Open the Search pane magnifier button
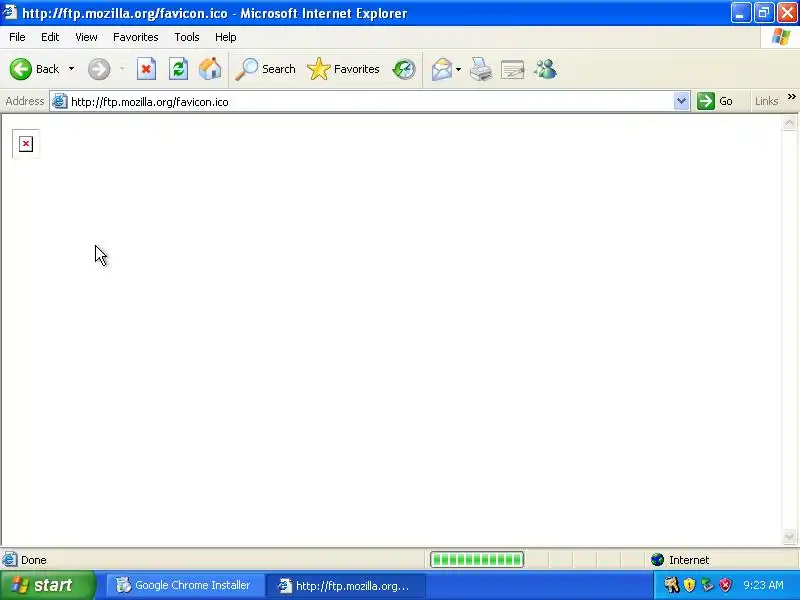 [265, 69]
